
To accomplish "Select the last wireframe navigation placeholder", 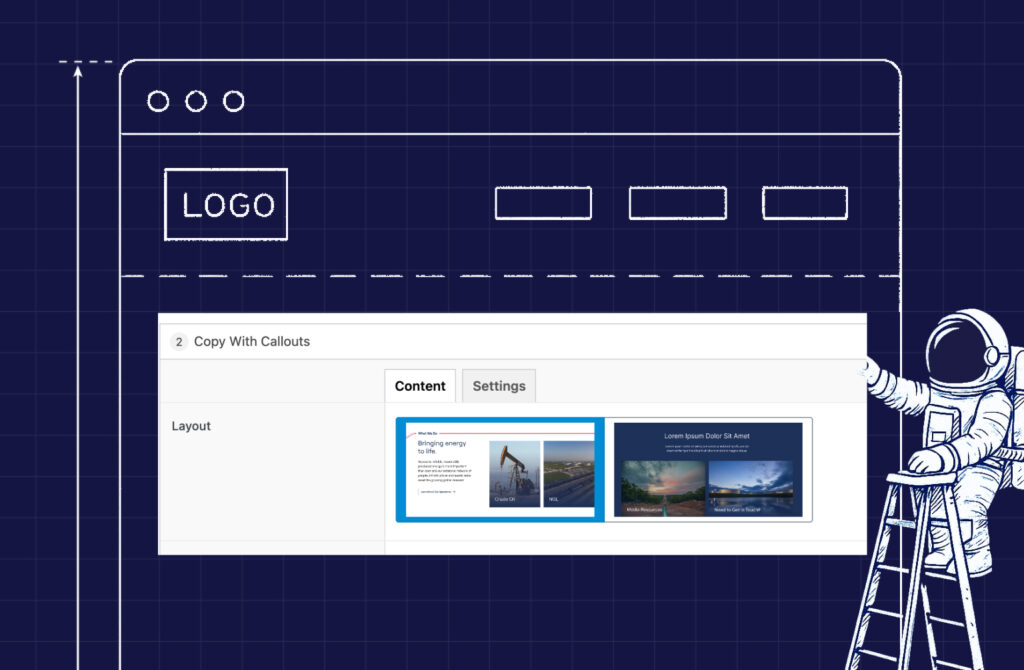I will [804, 203].
